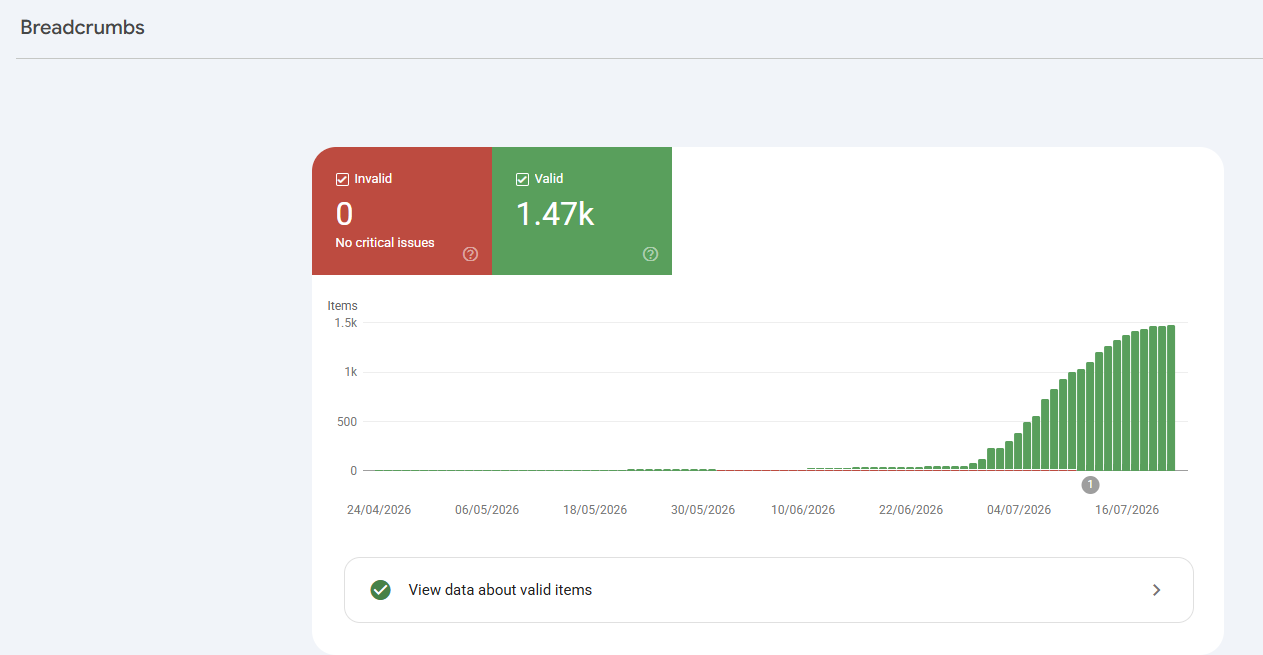Click the 10/06/2026 axis date
The height and width of the screenshot is (655, 1263).
coord(803,510)
